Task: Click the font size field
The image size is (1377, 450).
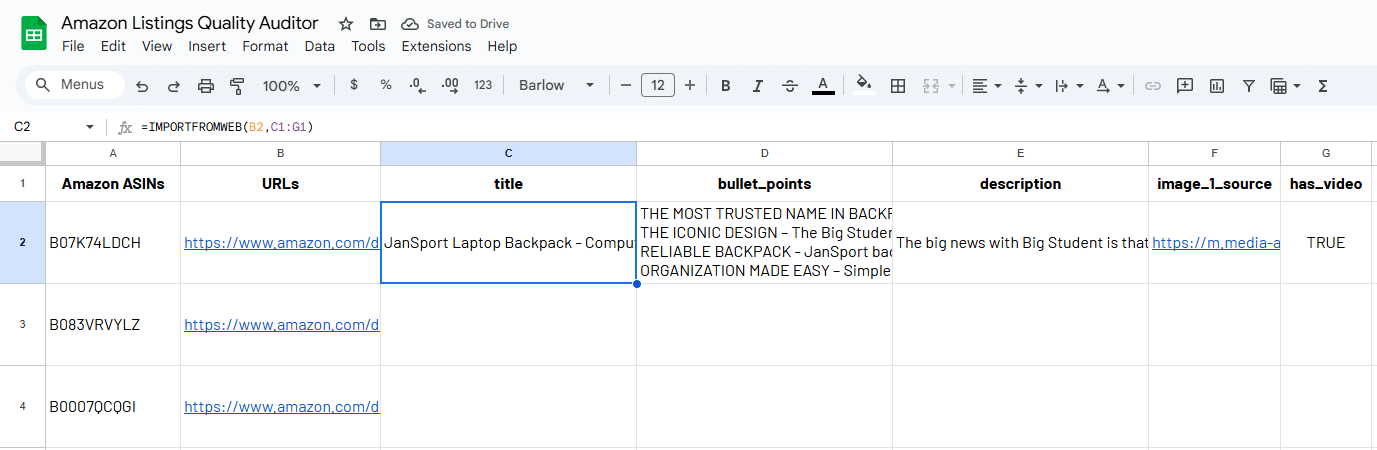Action: coord(657,86)
